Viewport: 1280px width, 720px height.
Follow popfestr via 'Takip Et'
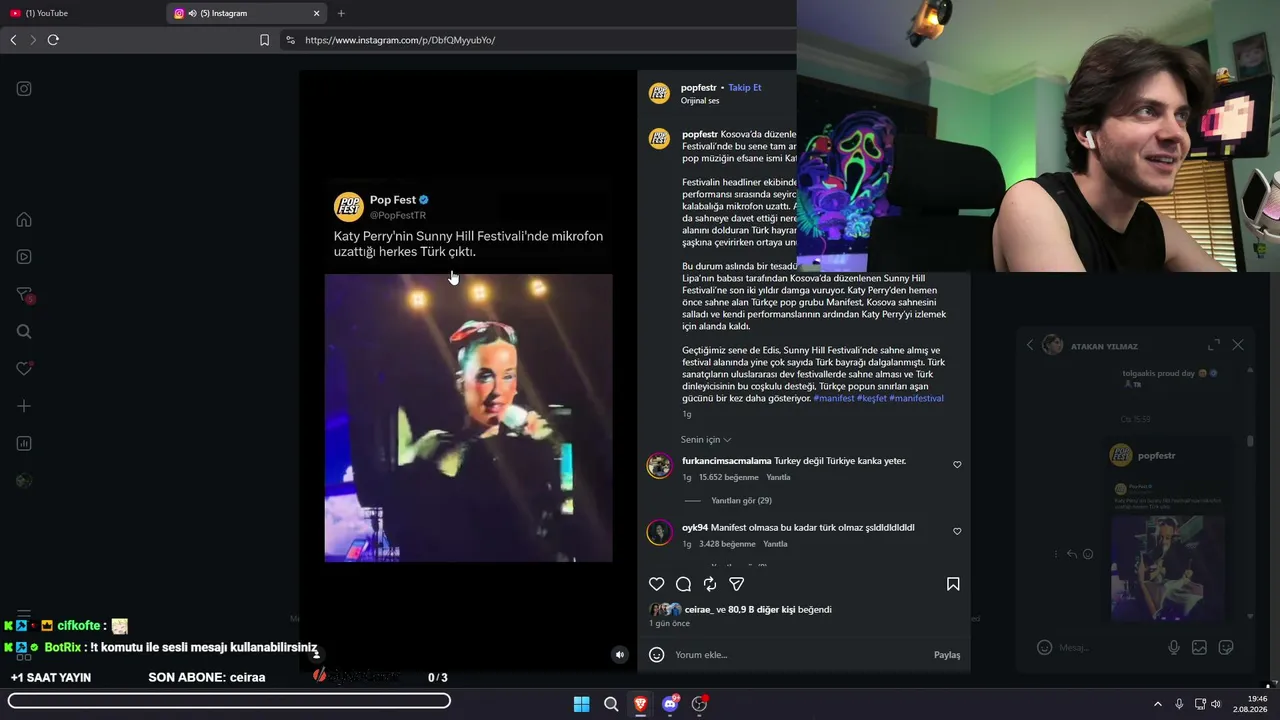click(745, 87)
